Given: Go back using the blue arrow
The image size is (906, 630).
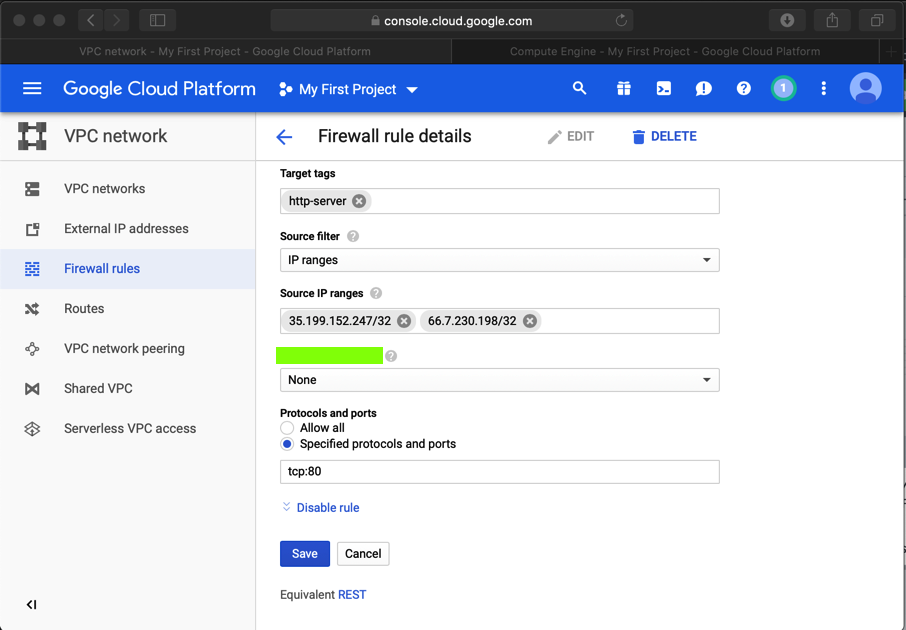Looking at the screenshot, I should click(x=285, y=137).
